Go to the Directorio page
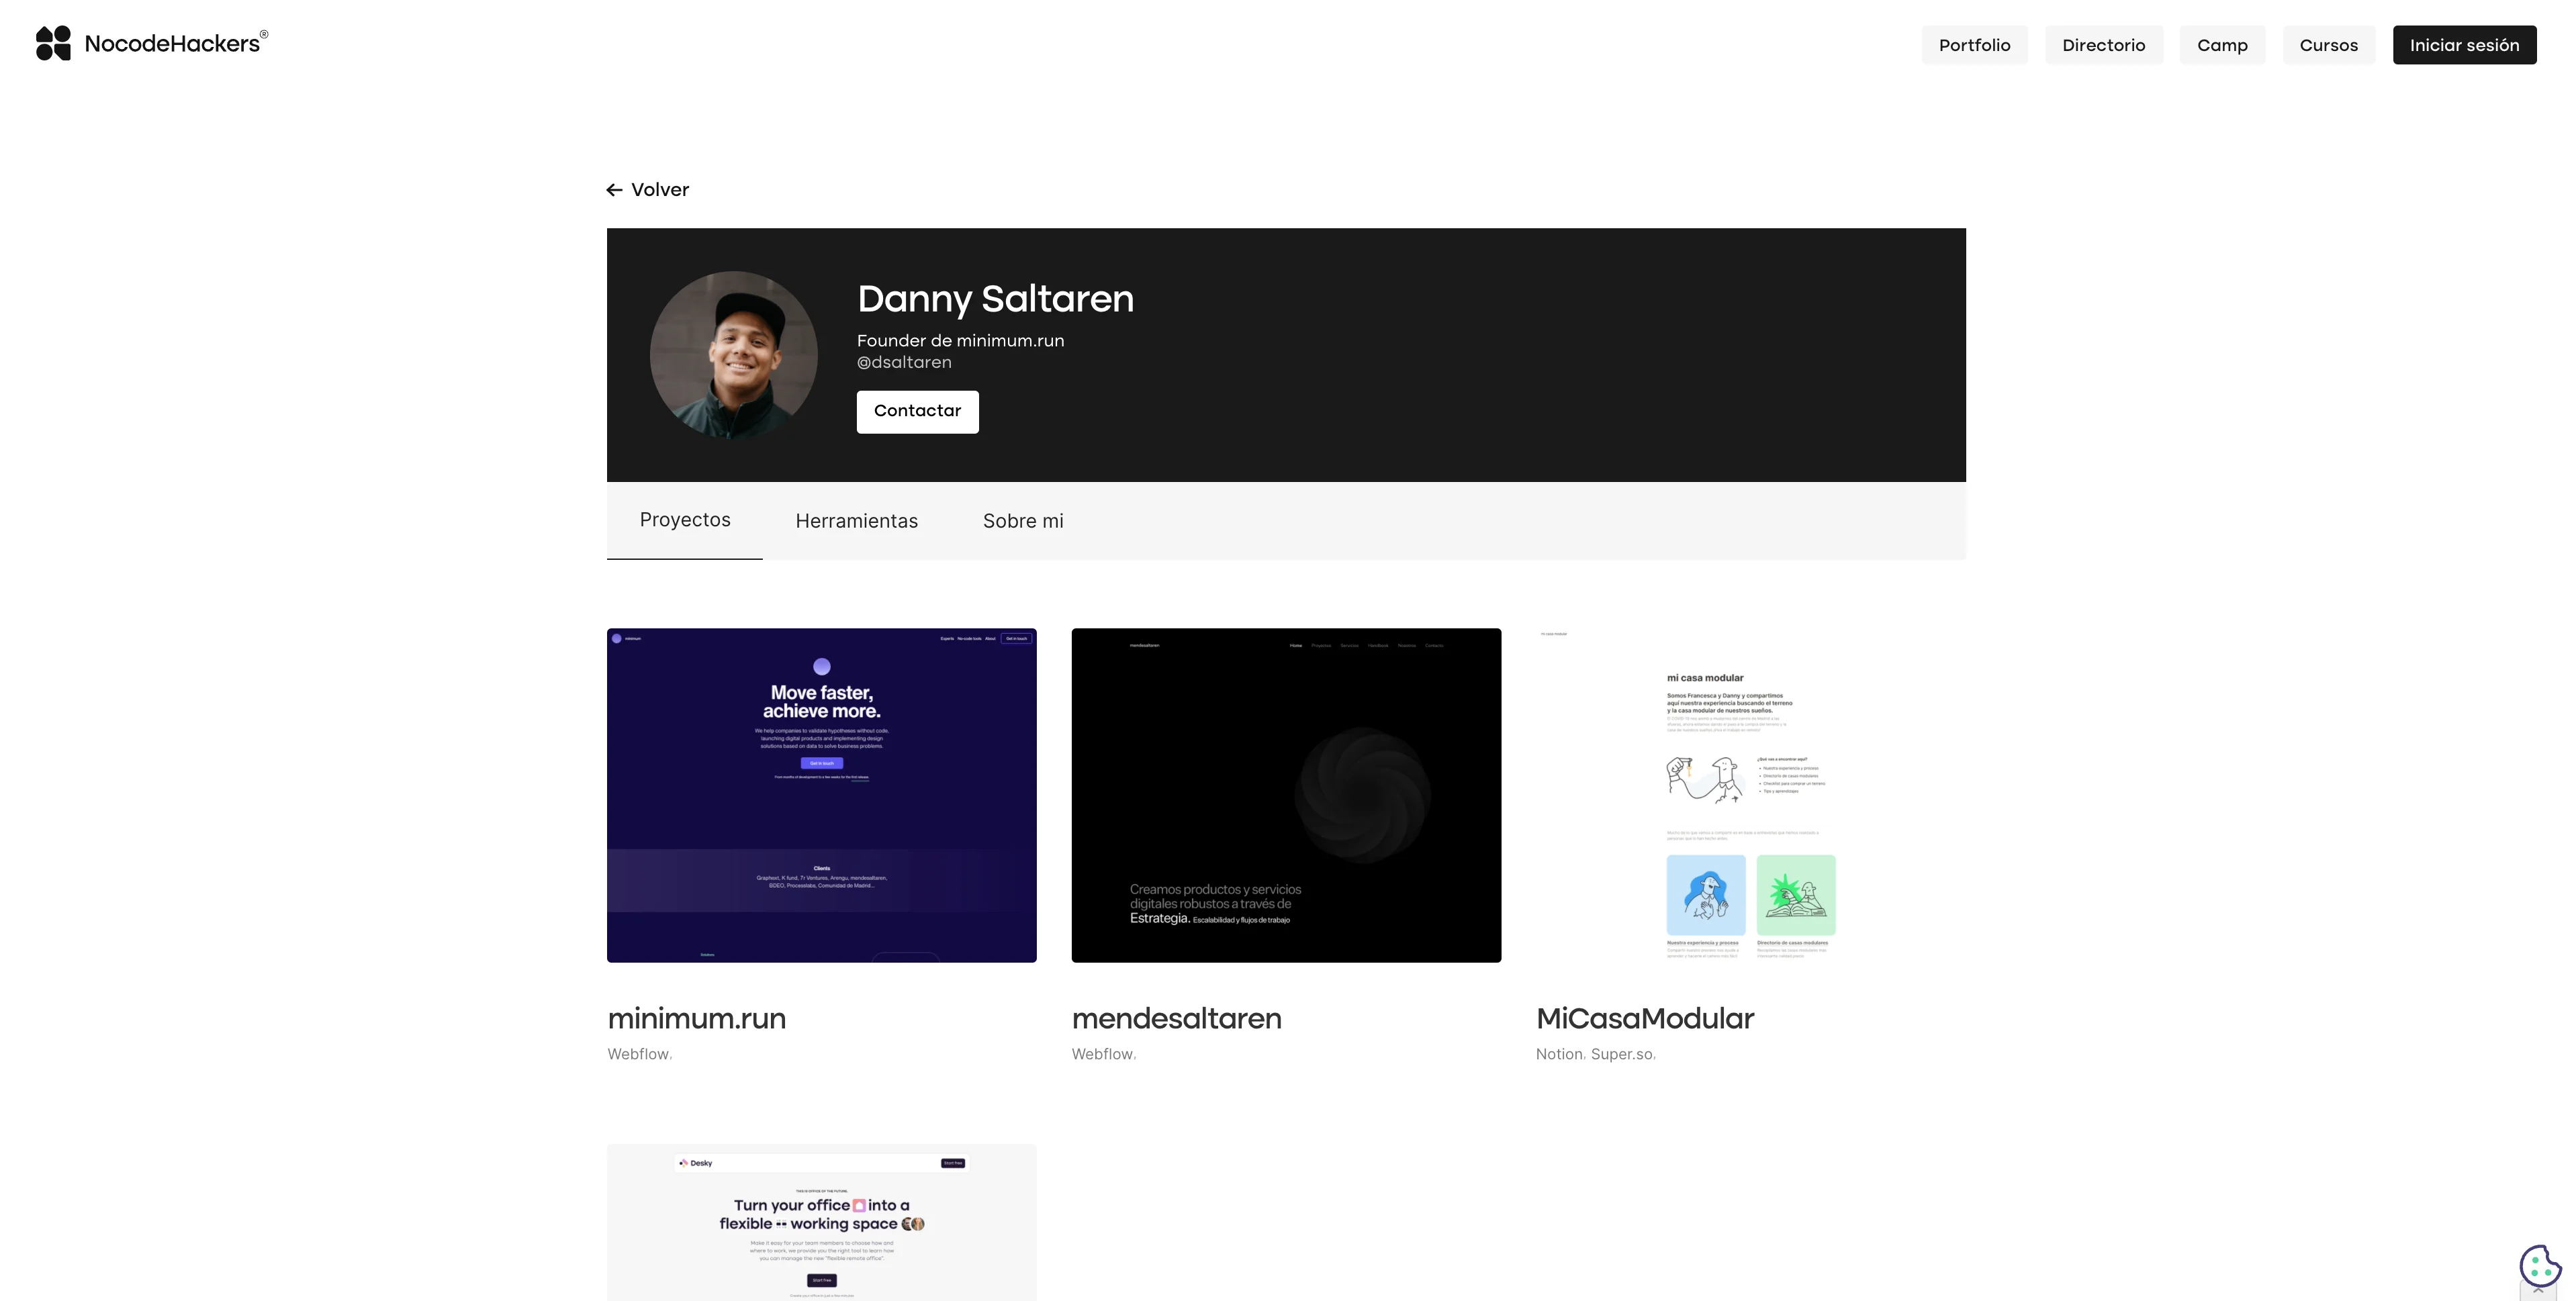The width and height of the screenshot is (2576, 1301). tap(2103, 45)
